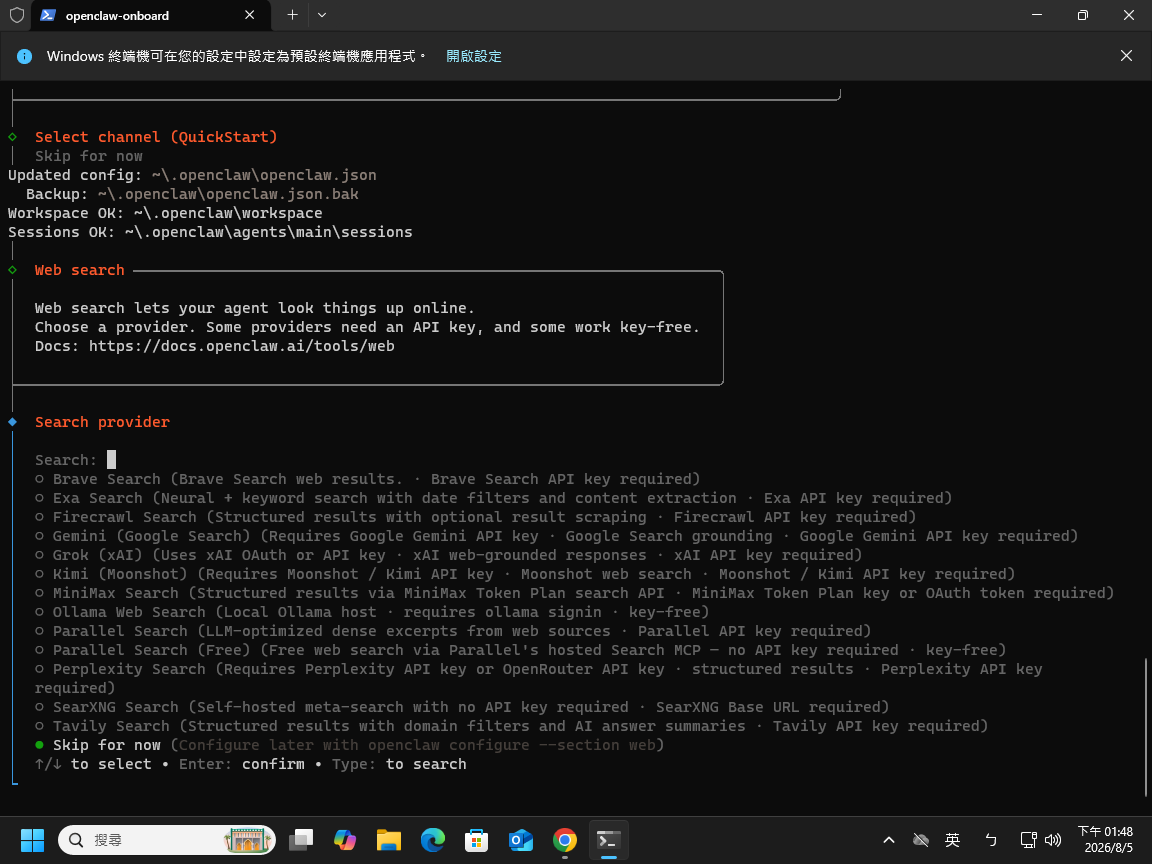Select Kimi (Moonshot) radio option
The width and height of the screenshot is (1152, 864).
tap(40, 575)
